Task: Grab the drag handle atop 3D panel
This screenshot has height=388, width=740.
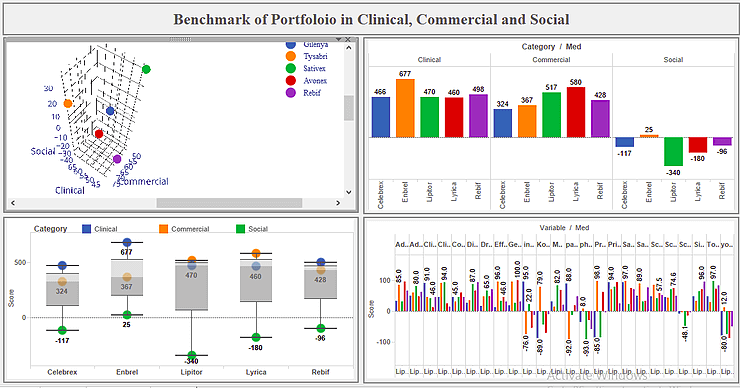Action: point(180,40)
